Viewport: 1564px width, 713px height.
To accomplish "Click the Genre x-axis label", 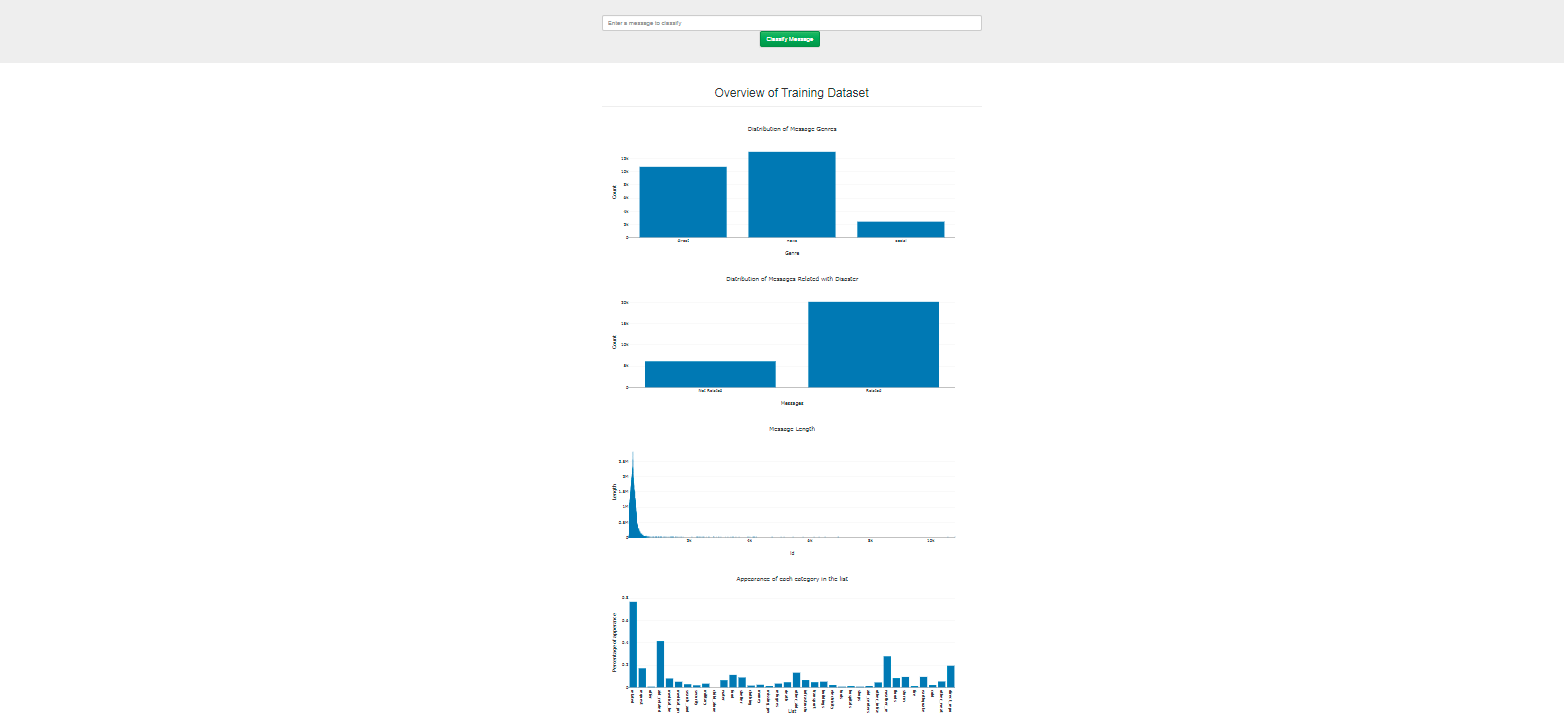I will click(x=792, y=253).
